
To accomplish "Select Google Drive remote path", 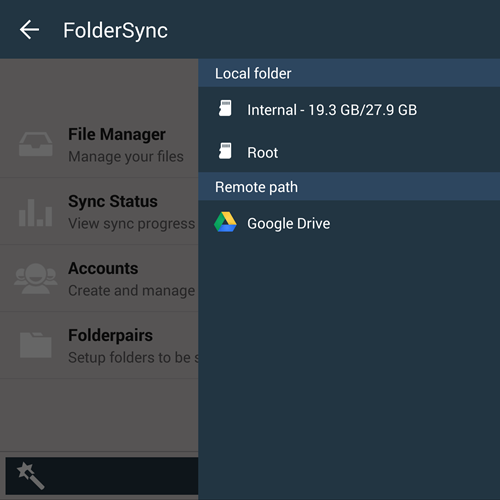I will (x=349, y=222).
